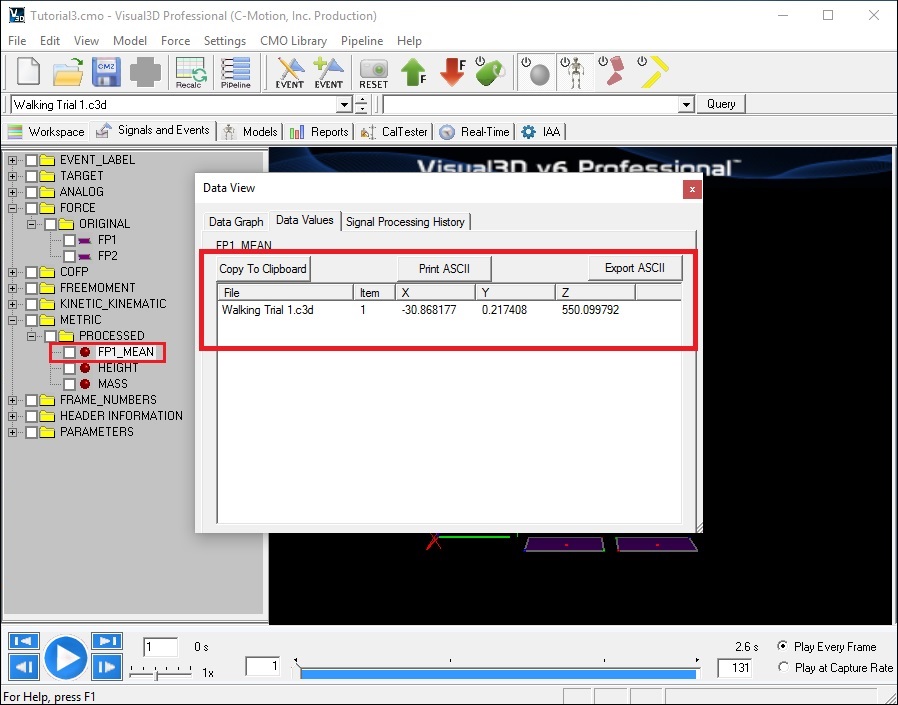Click the RESET toolbar button
898x705 pixels.
coord(373,73)
